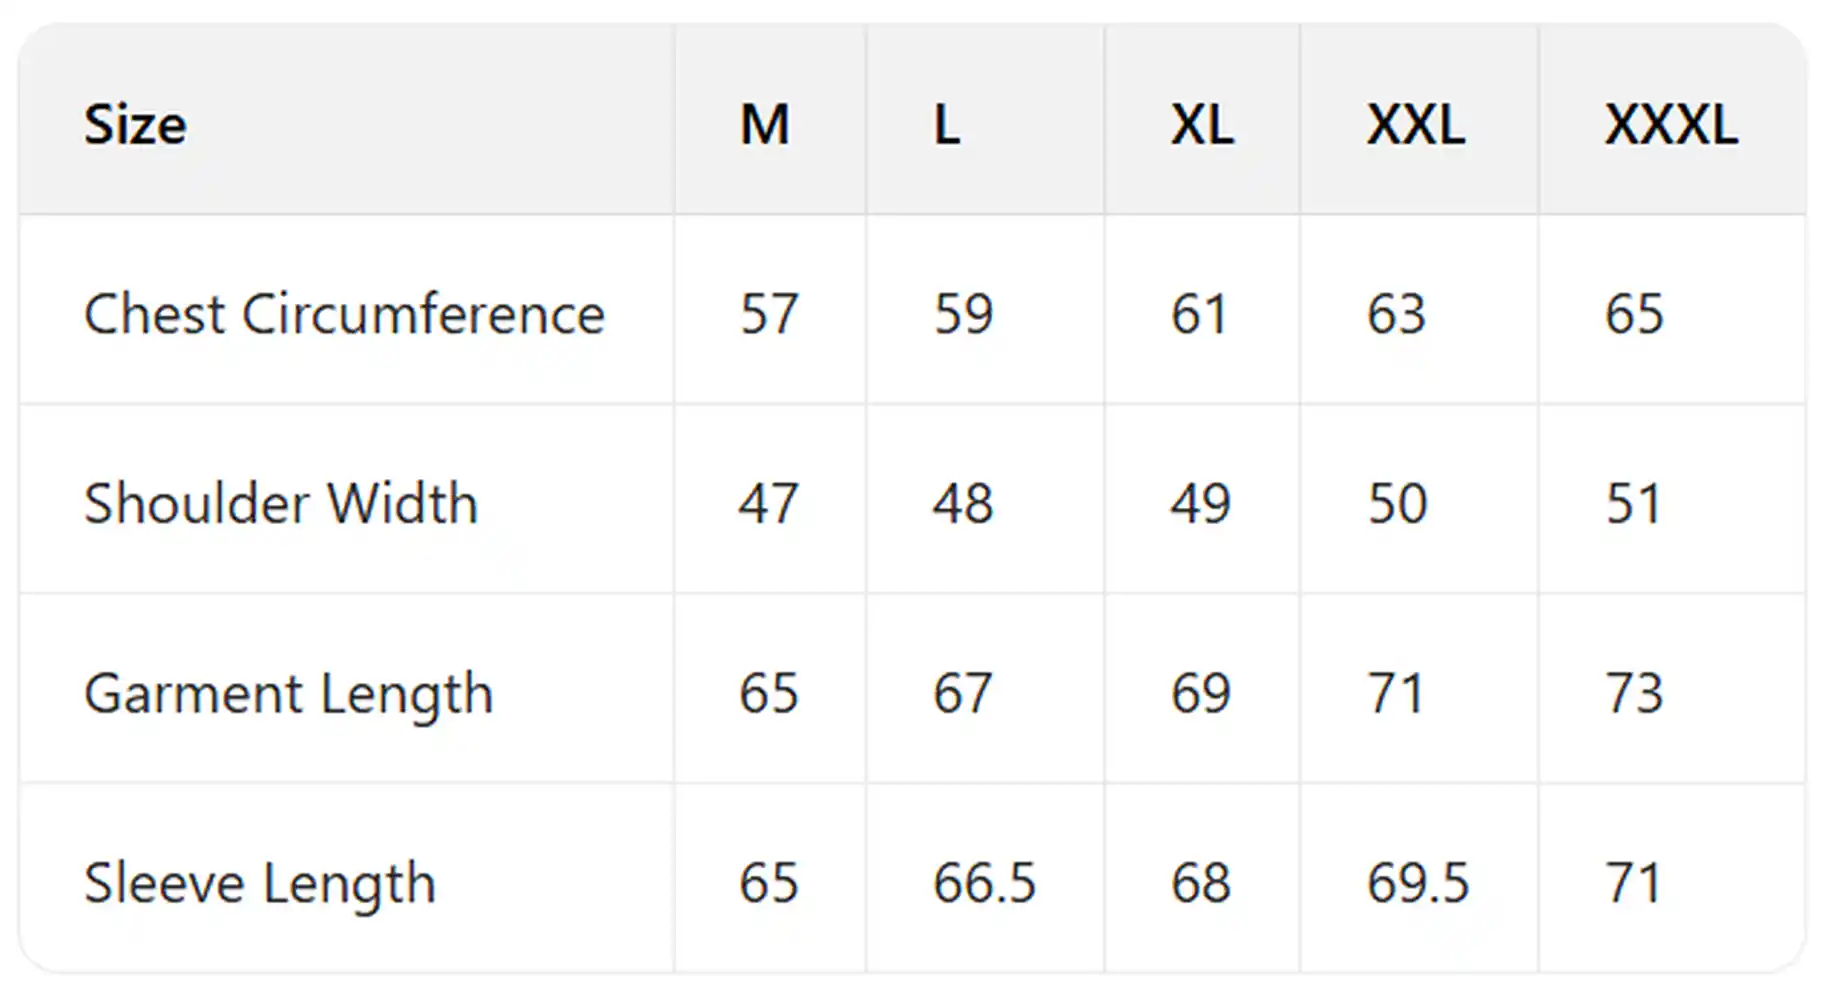This screenshot has height=1000, width=1836.
Task: Click shoulder width value 51 for XXXL
Action: point(1633,503)
